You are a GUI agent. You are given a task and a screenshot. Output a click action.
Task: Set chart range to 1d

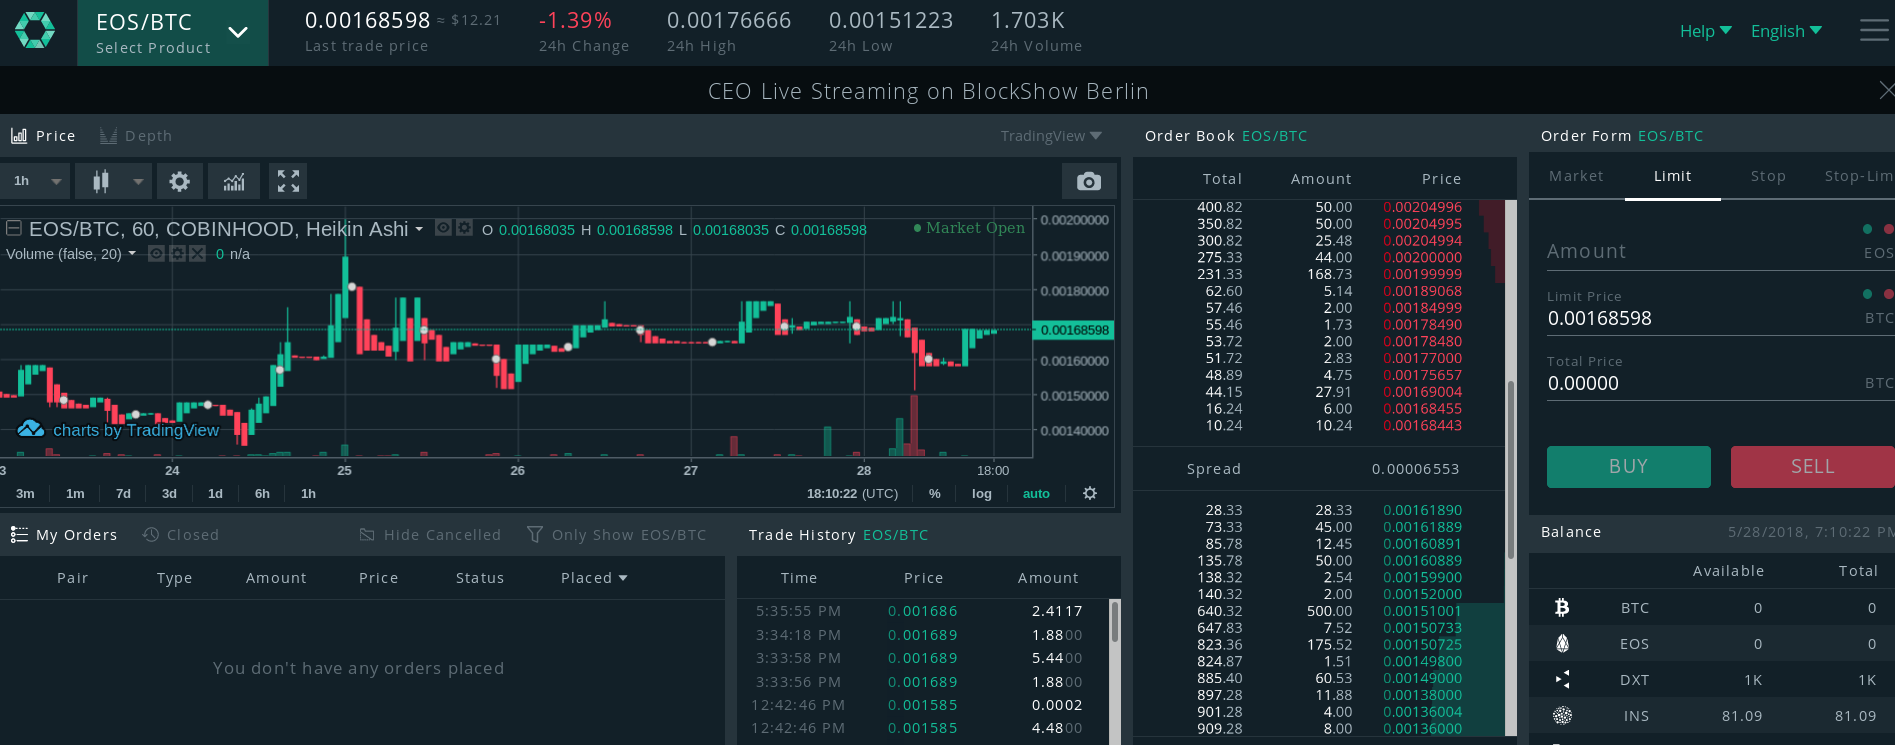(215, 493)
